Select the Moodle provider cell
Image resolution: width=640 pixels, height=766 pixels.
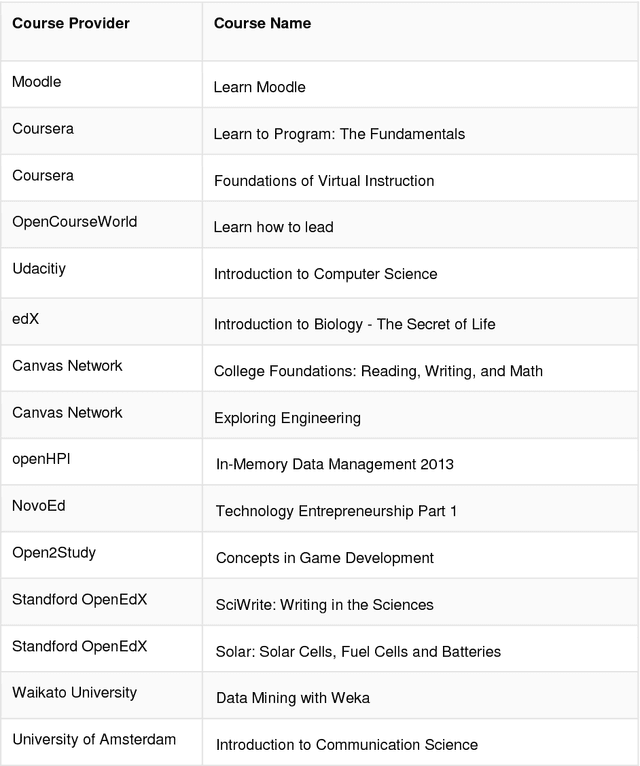[37, 82]
